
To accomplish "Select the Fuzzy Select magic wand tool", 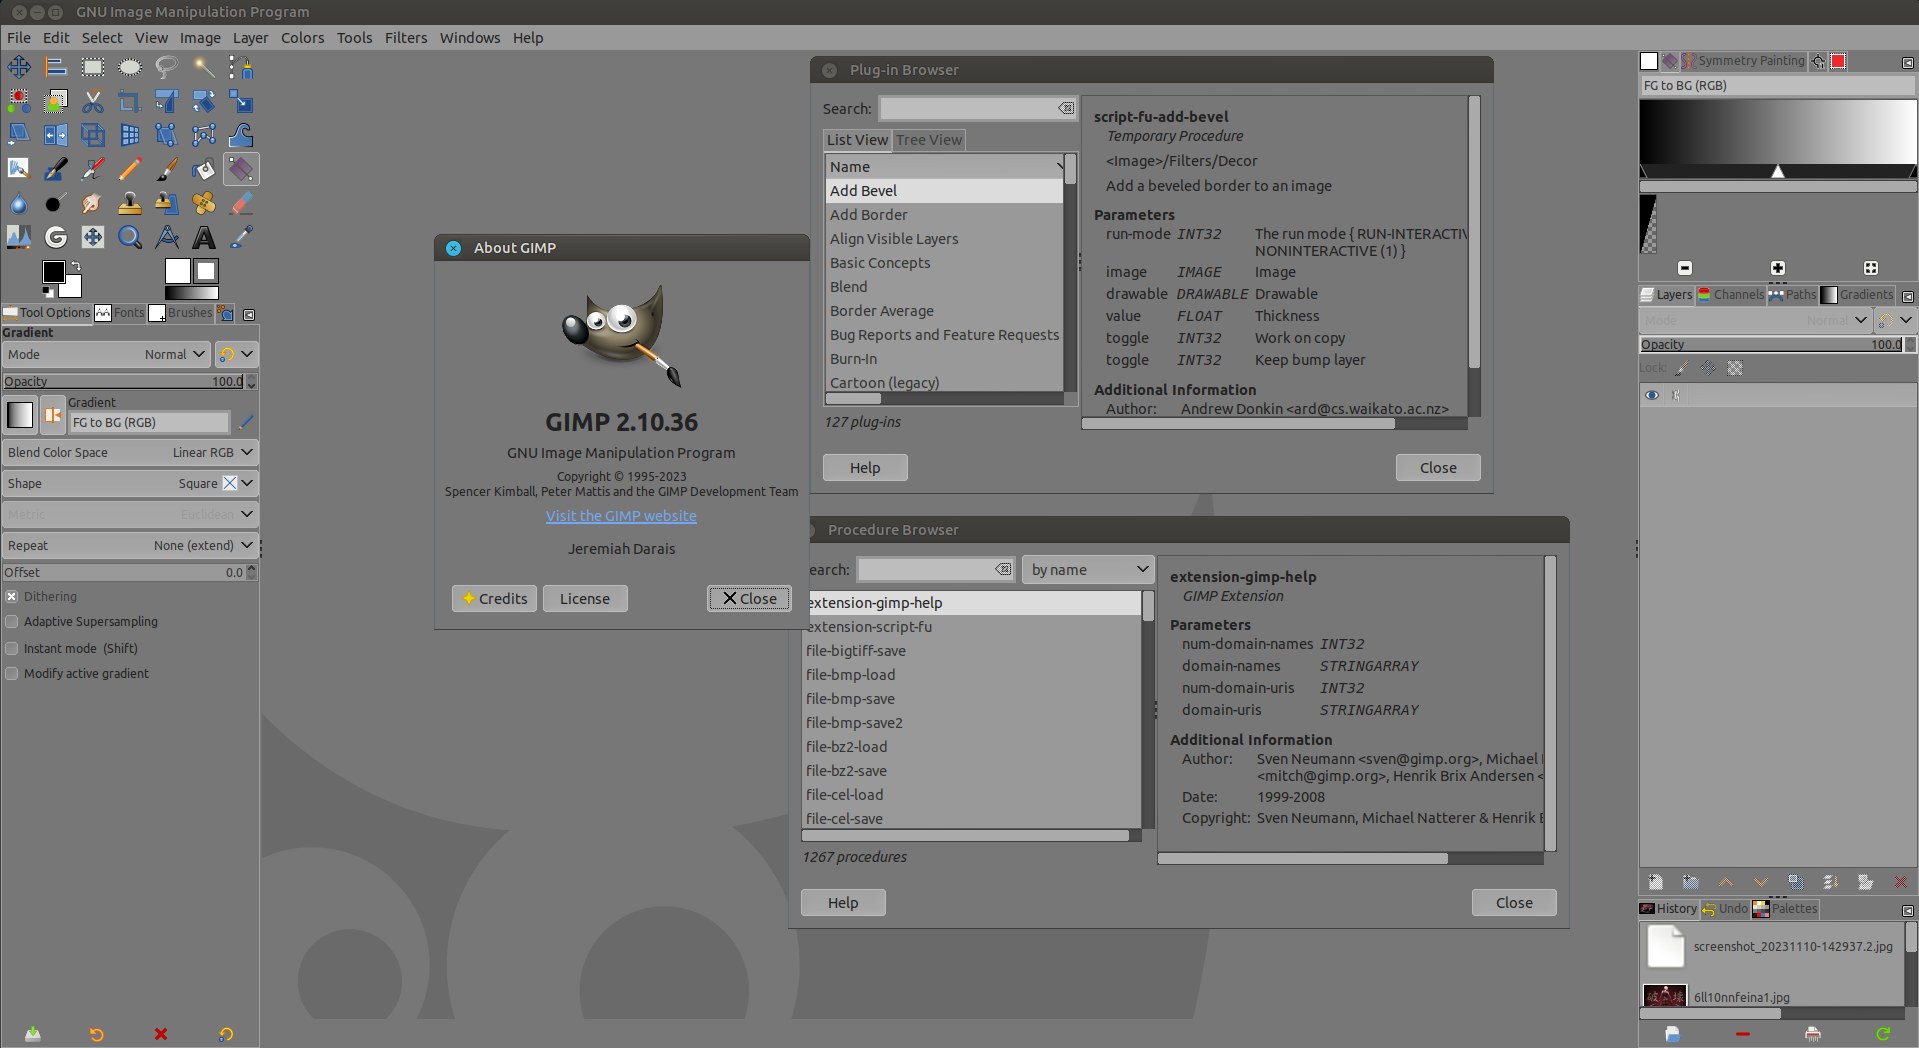I will [204, 67].
